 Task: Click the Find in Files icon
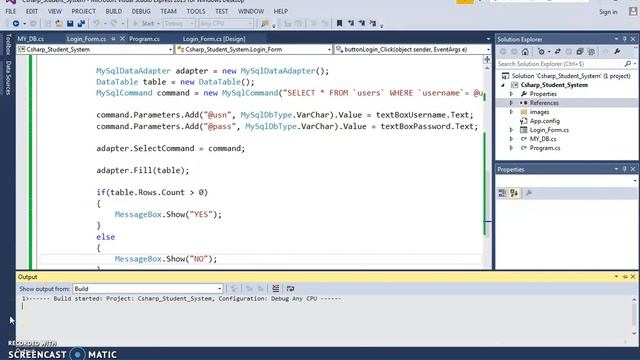(265, 24)
